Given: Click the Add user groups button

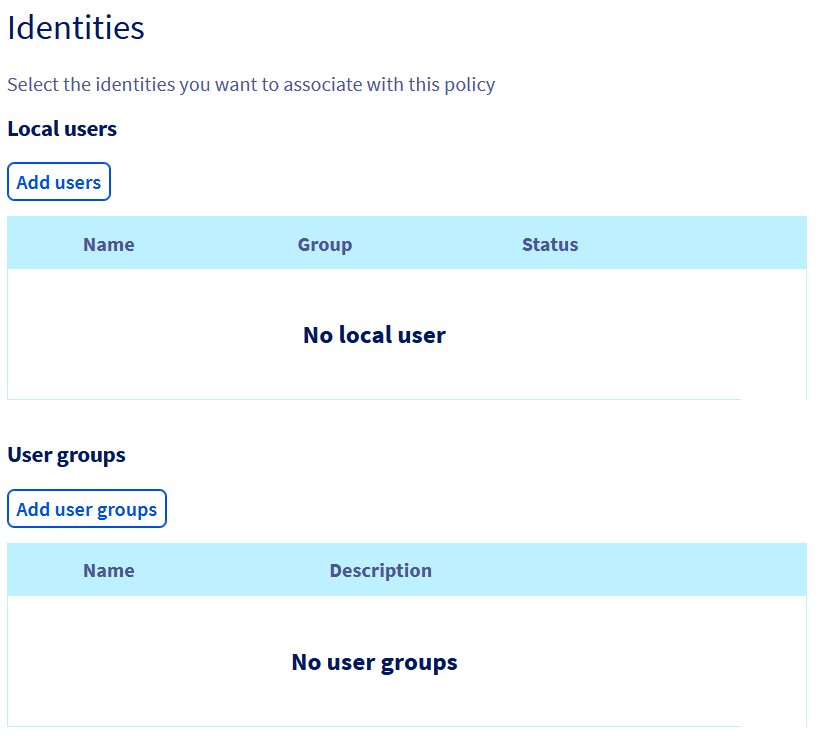Looking at the screenshot, I should pos(86,508).
